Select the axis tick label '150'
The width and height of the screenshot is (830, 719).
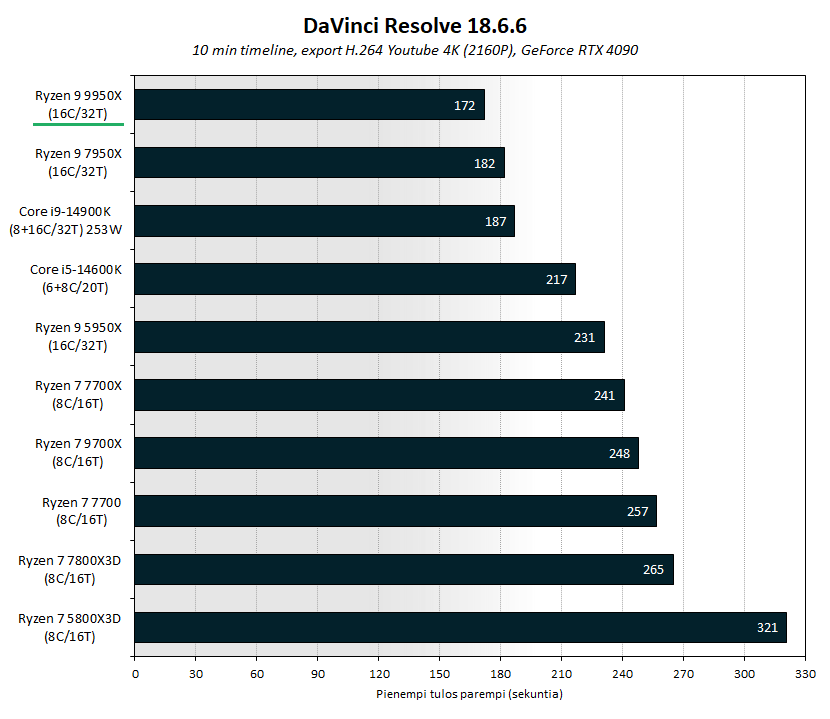click(440, 674)
